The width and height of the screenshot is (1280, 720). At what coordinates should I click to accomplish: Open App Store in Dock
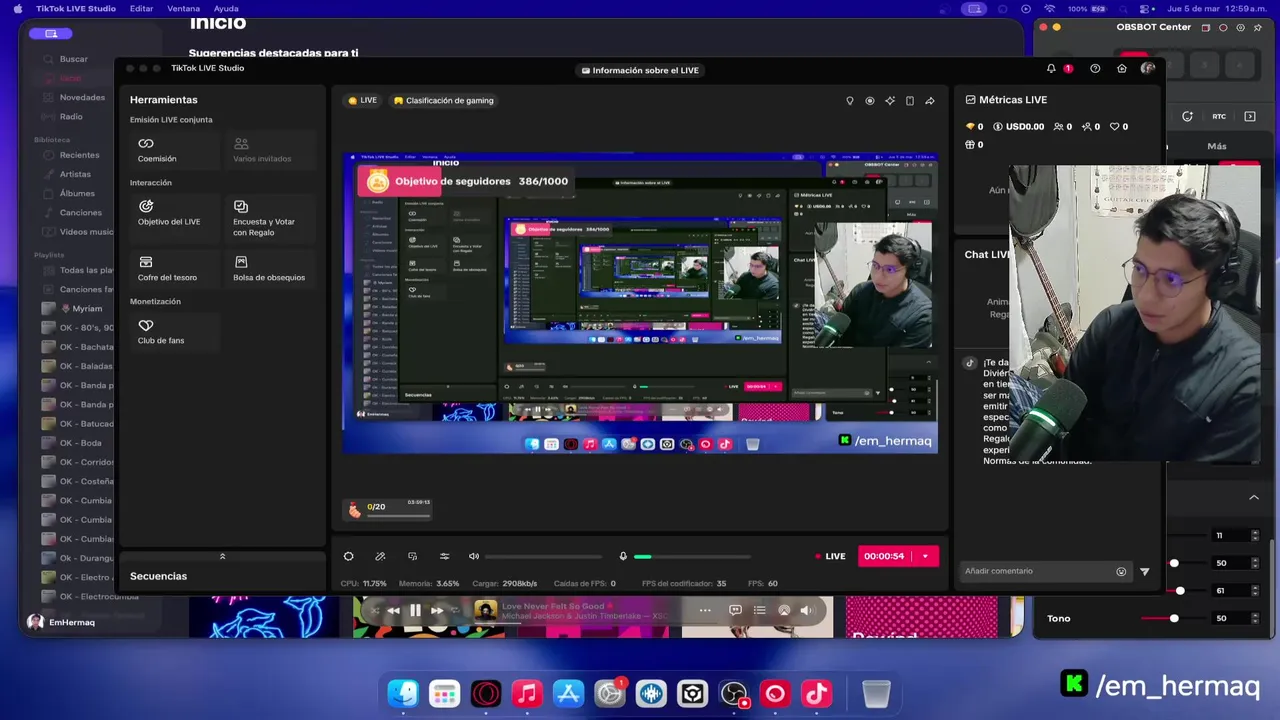click(568, 694)
